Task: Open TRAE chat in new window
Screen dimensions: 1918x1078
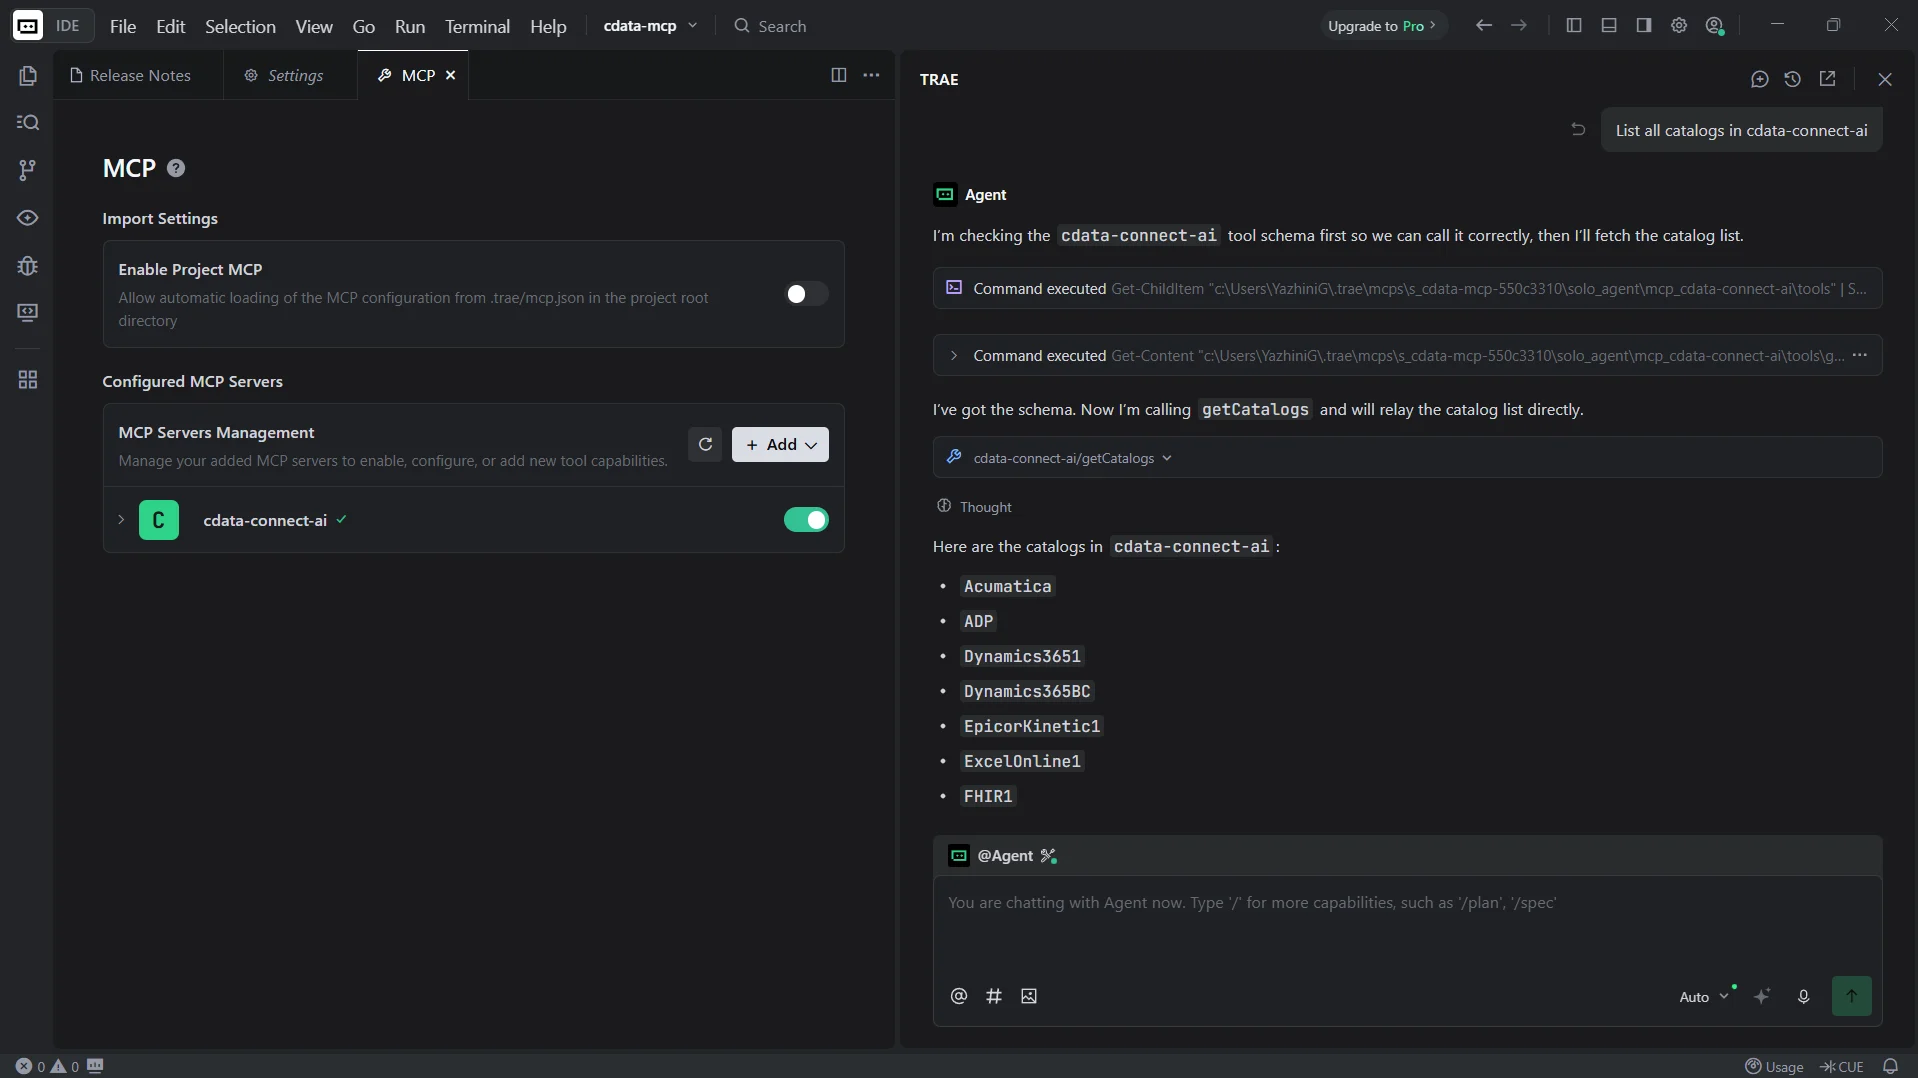Action: (1828, 79)
